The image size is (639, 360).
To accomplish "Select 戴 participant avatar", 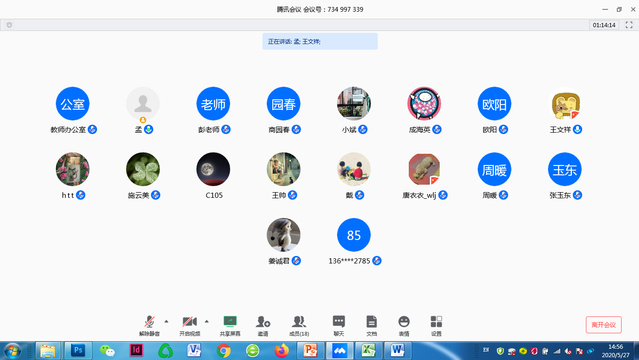I will [x=354, y=169].
